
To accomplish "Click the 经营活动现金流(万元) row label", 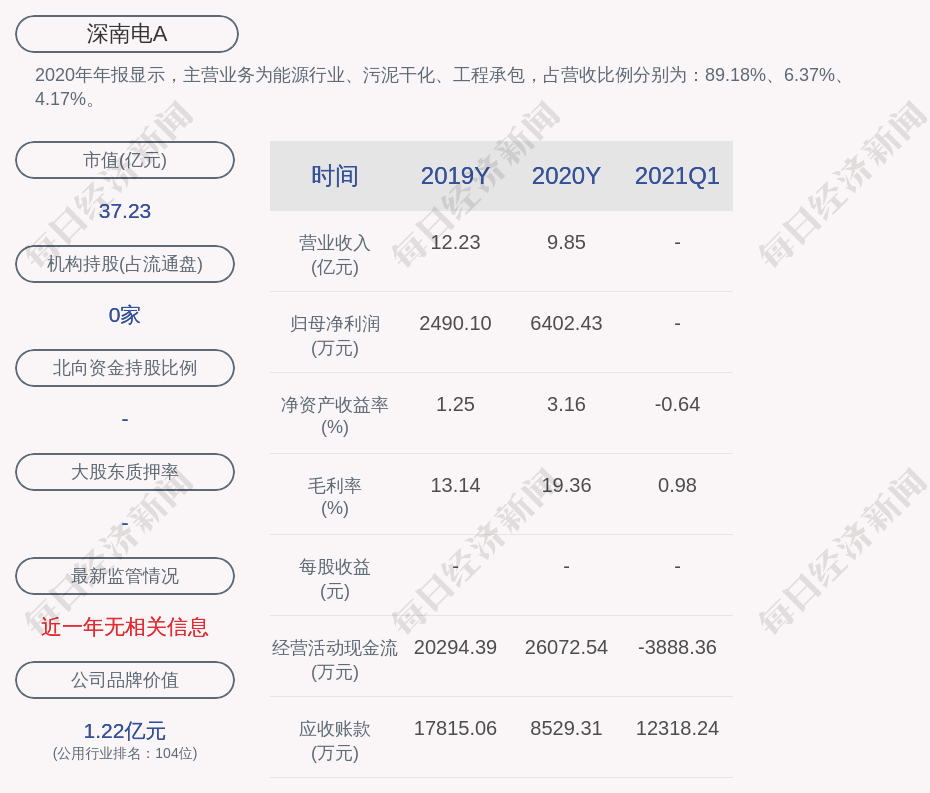I will [335, 660].
